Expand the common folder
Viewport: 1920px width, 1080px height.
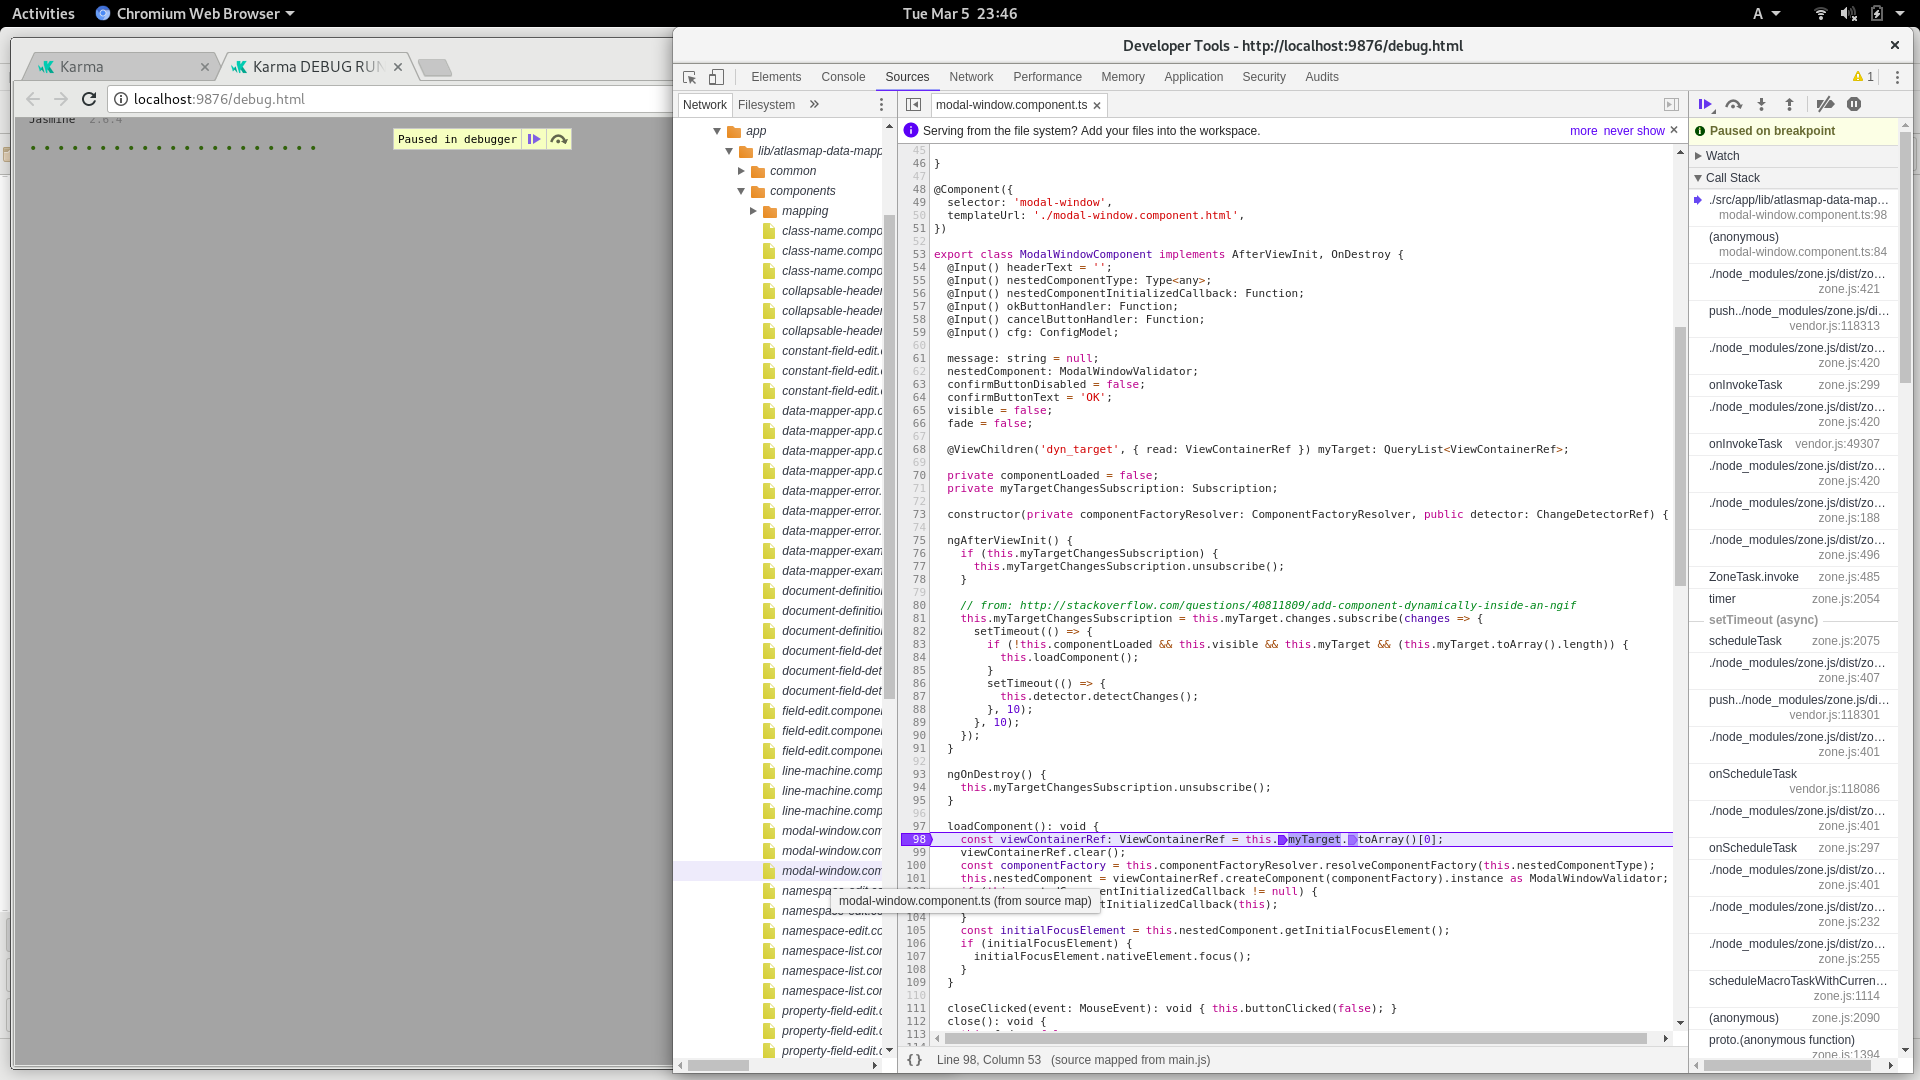coord(741,171)
